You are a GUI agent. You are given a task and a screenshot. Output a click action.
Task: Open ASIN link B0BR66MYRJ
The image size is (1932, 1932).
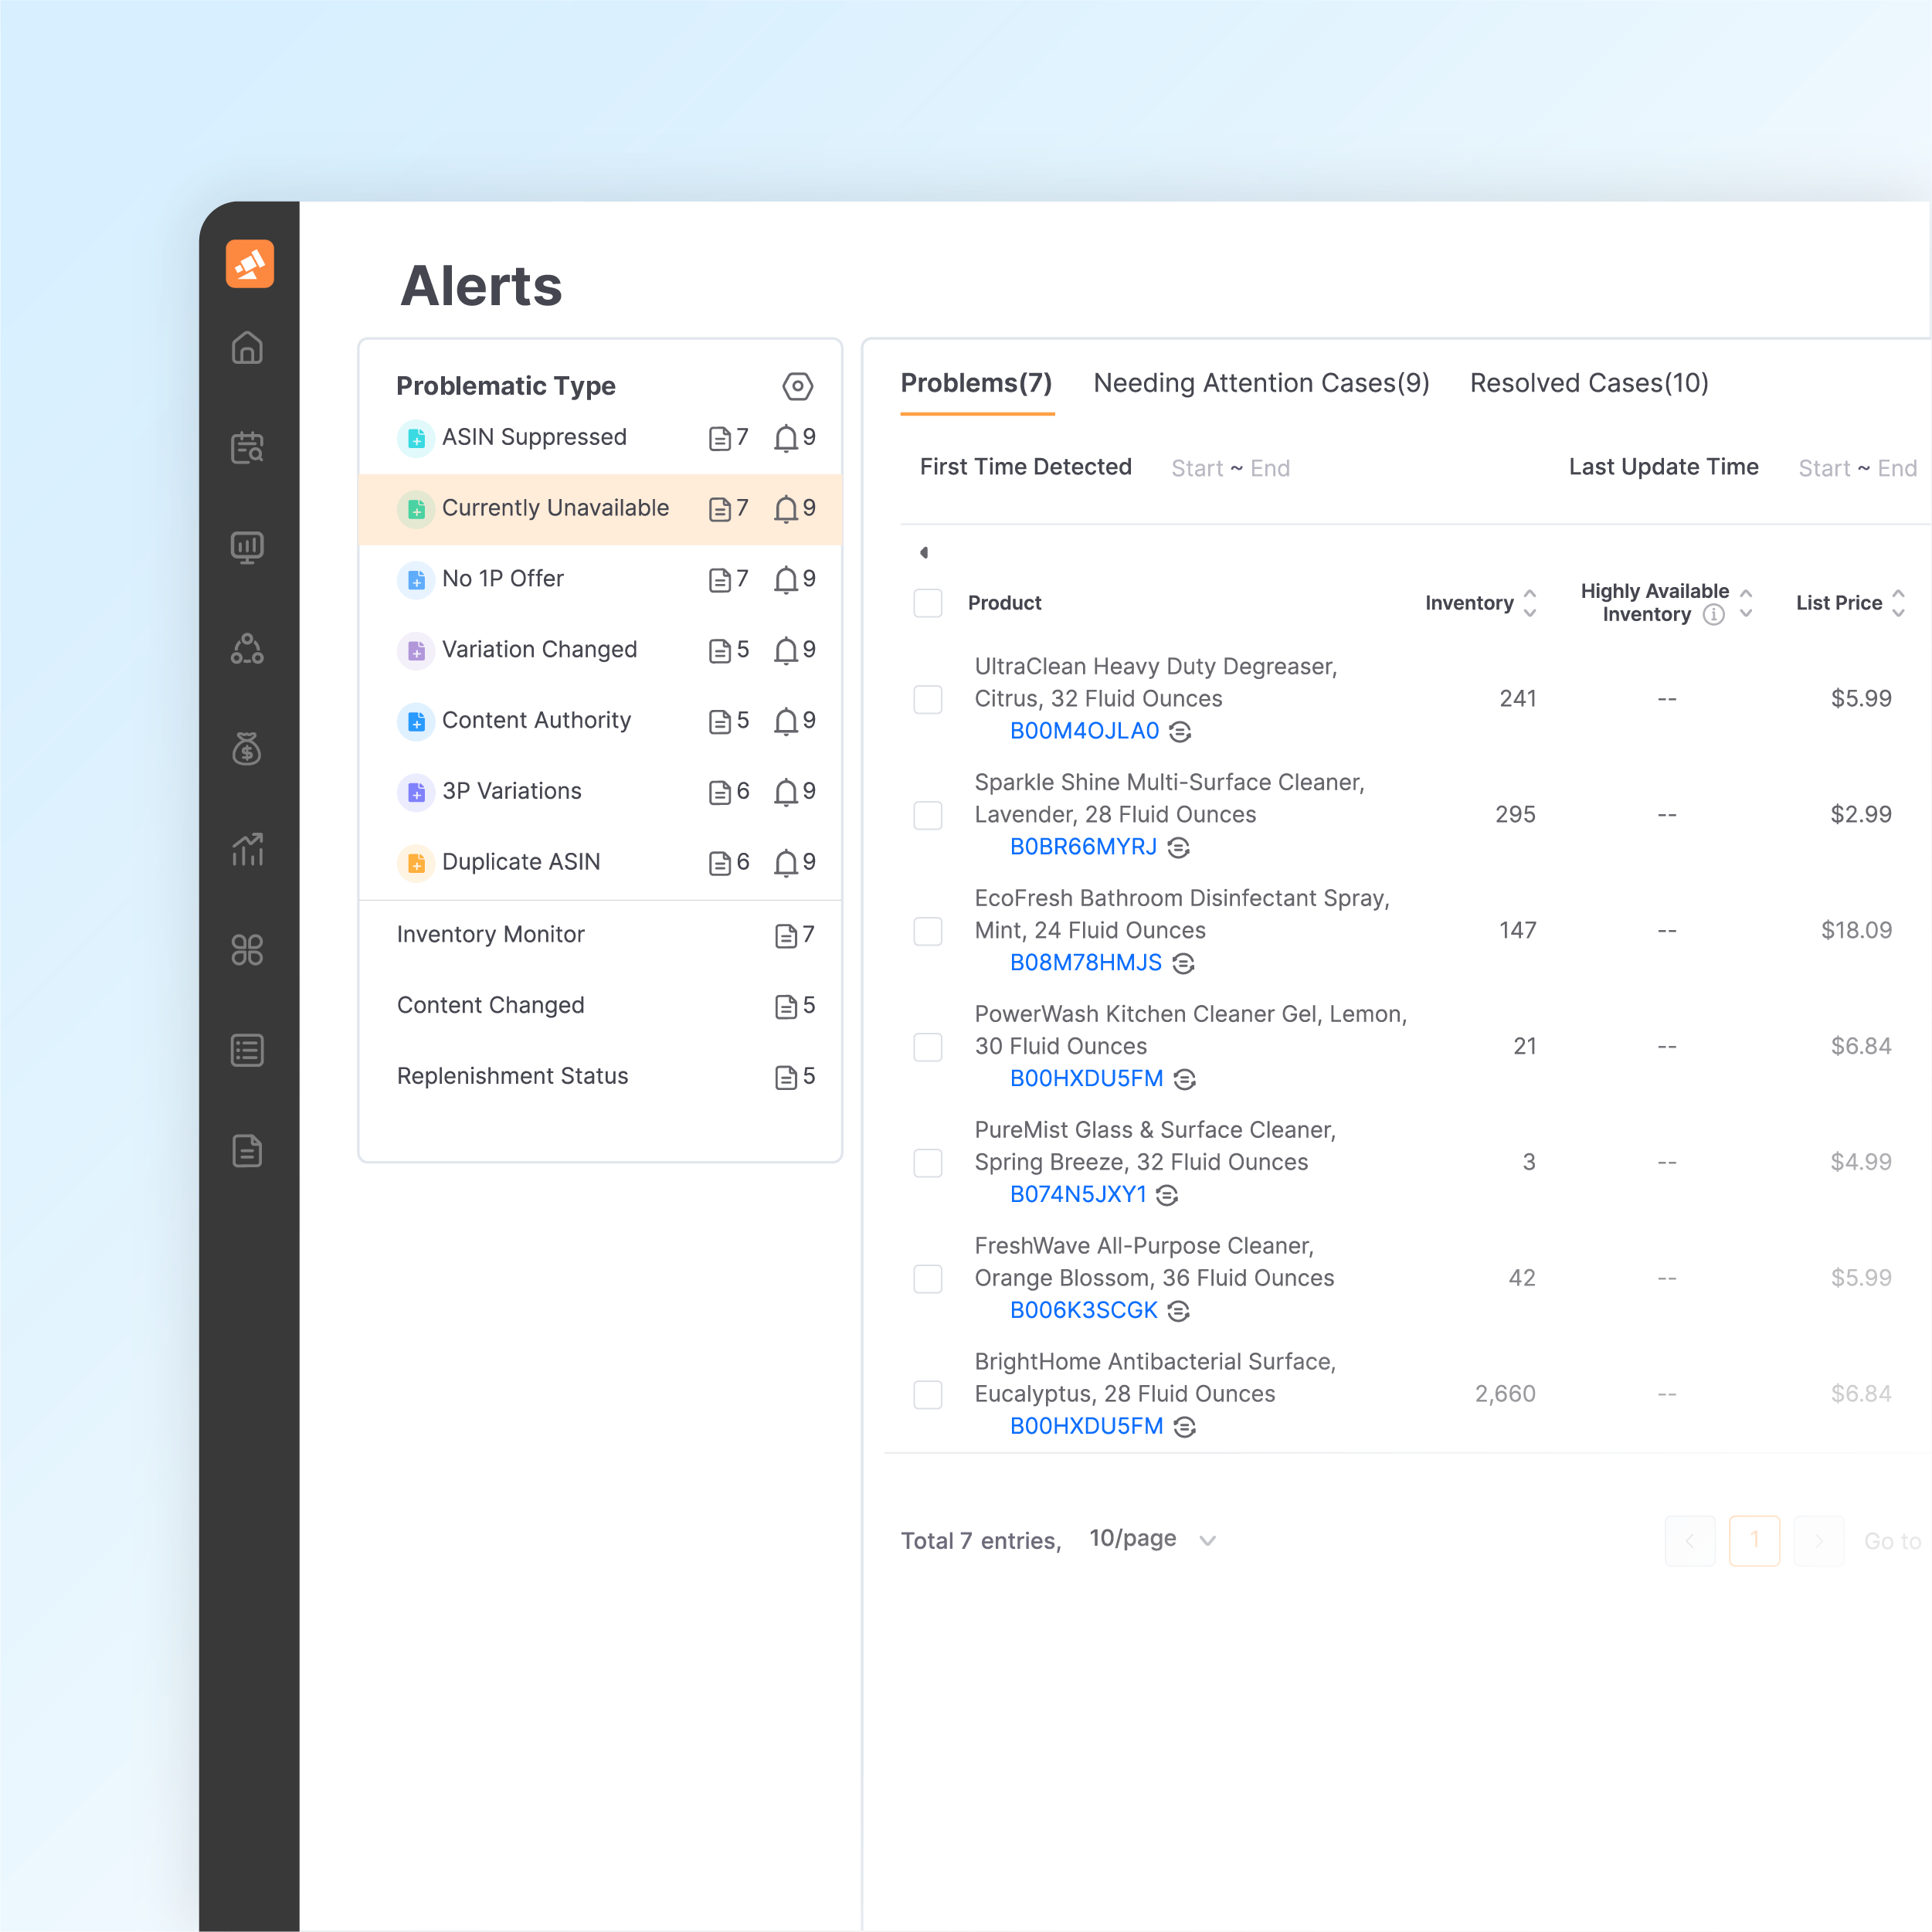click(x=1082, y=847)
